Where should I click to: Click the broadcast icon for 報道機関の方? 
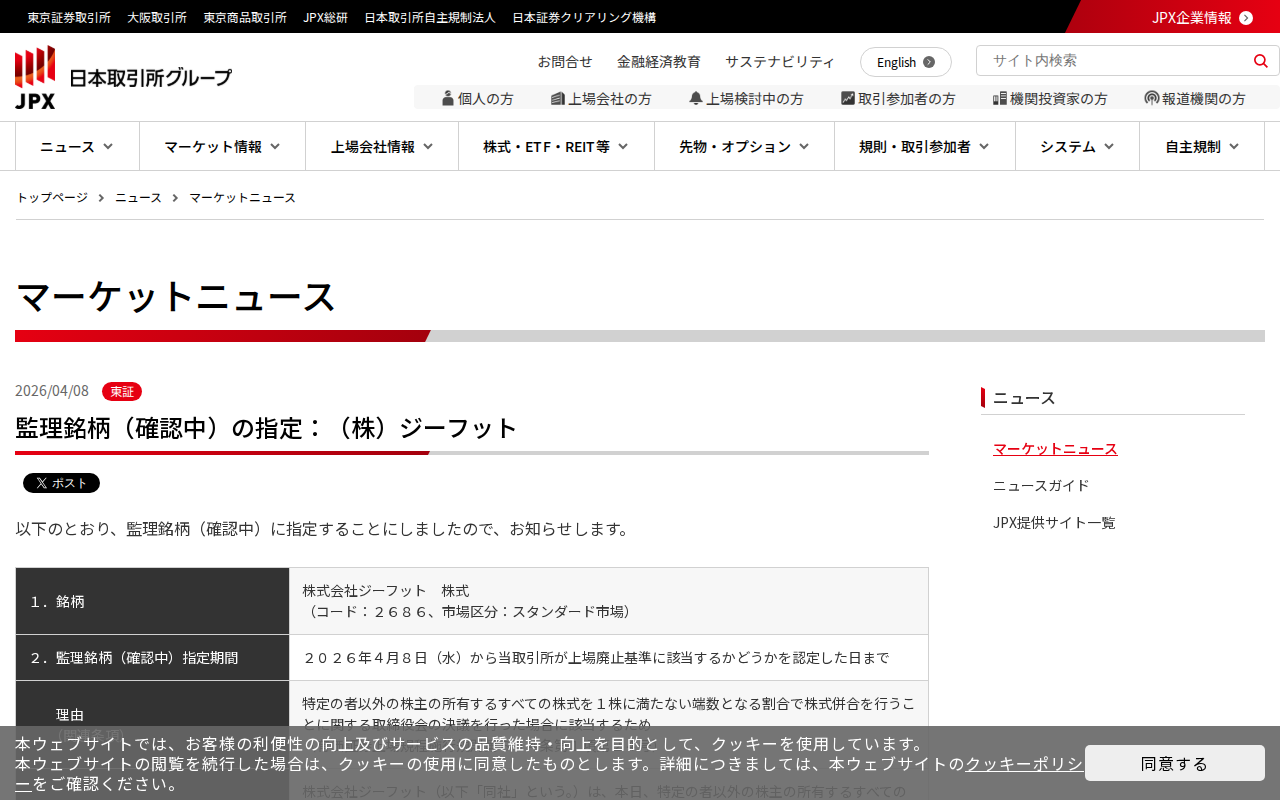1152,98
